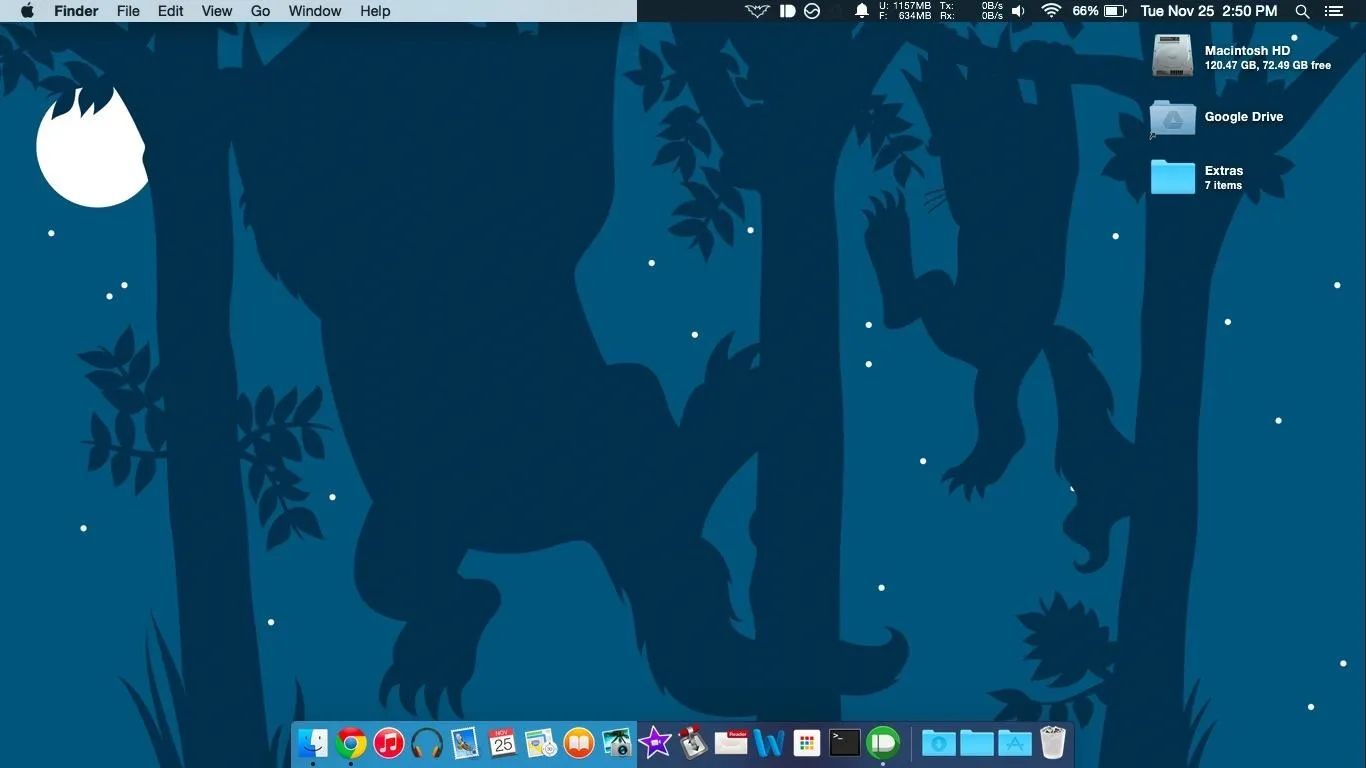Viewport: 1366px width, 768px height.
Task: Open Pushbullet green icon in Dock
Action: 883,743
